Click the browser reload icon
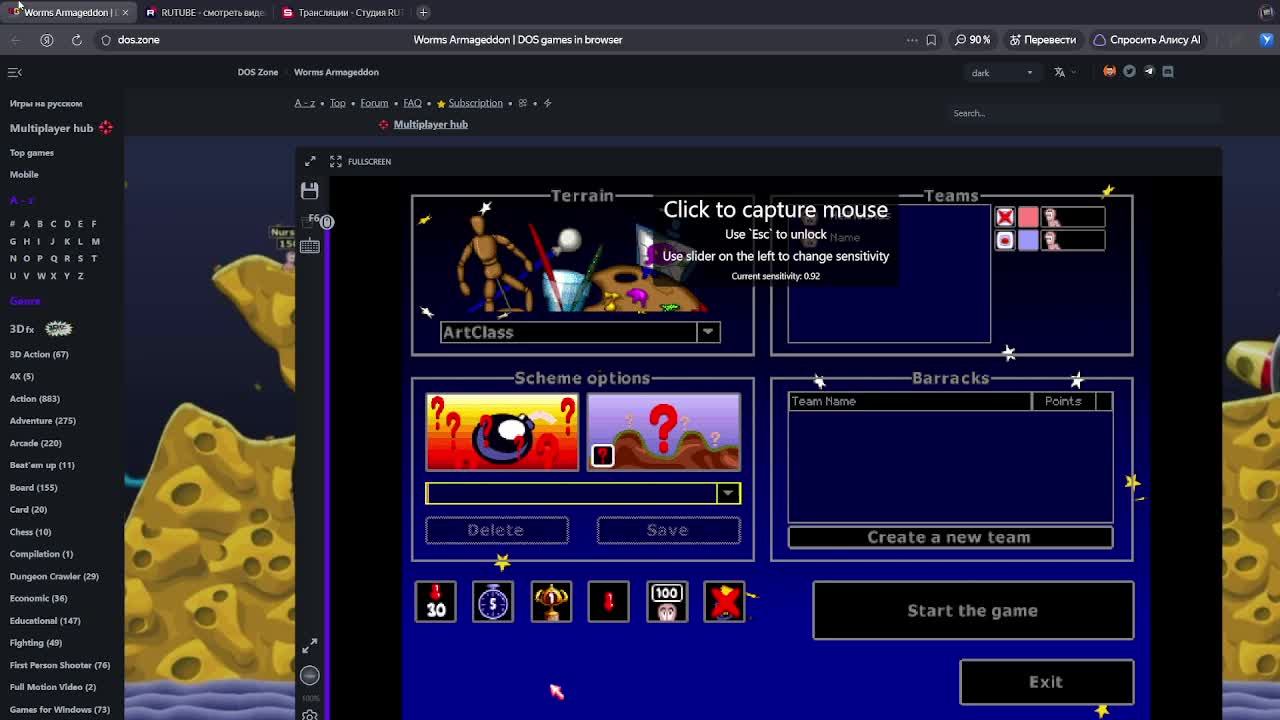Image resolution: width=1280 pixels, height=720 pixels. (76, 40)
